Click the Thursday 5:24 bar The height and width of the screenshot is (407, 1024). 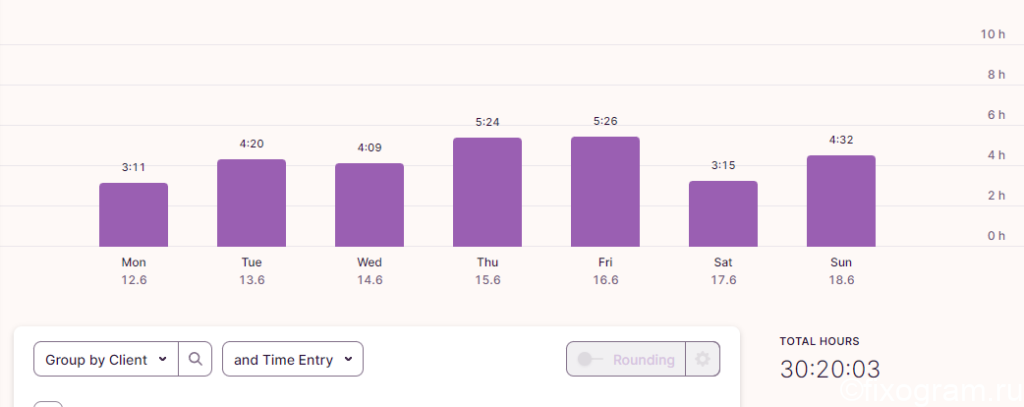(x=487, y=192)
